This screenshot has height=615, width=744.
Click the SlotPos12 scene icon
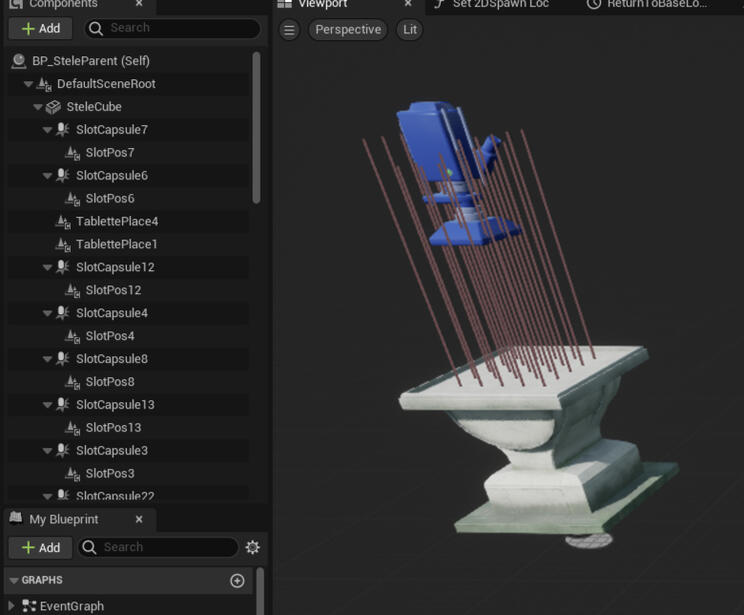point(72,290)
